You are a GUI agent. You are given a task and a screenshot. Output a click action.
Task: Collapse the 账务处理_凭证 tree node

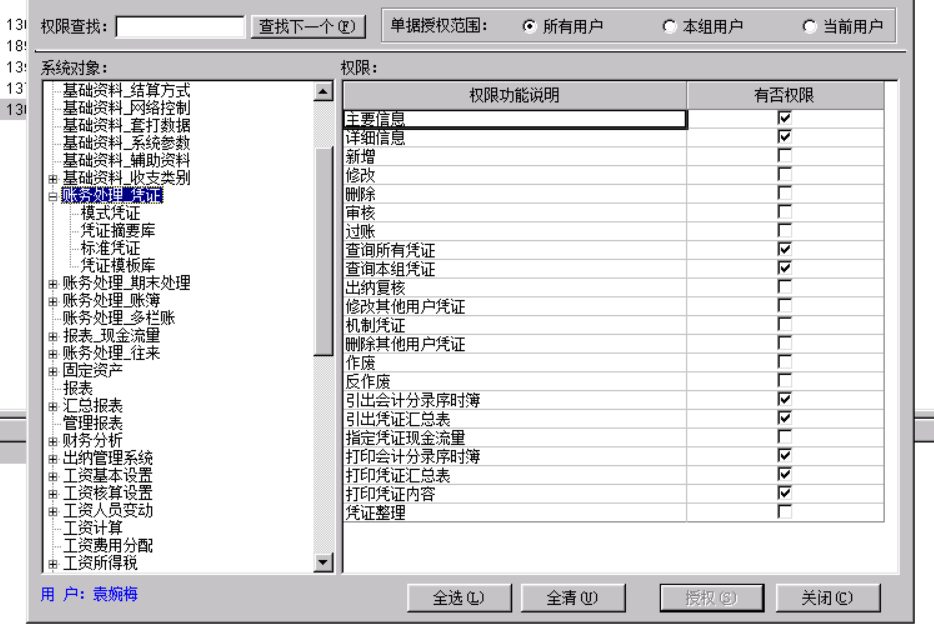[51, 195]
